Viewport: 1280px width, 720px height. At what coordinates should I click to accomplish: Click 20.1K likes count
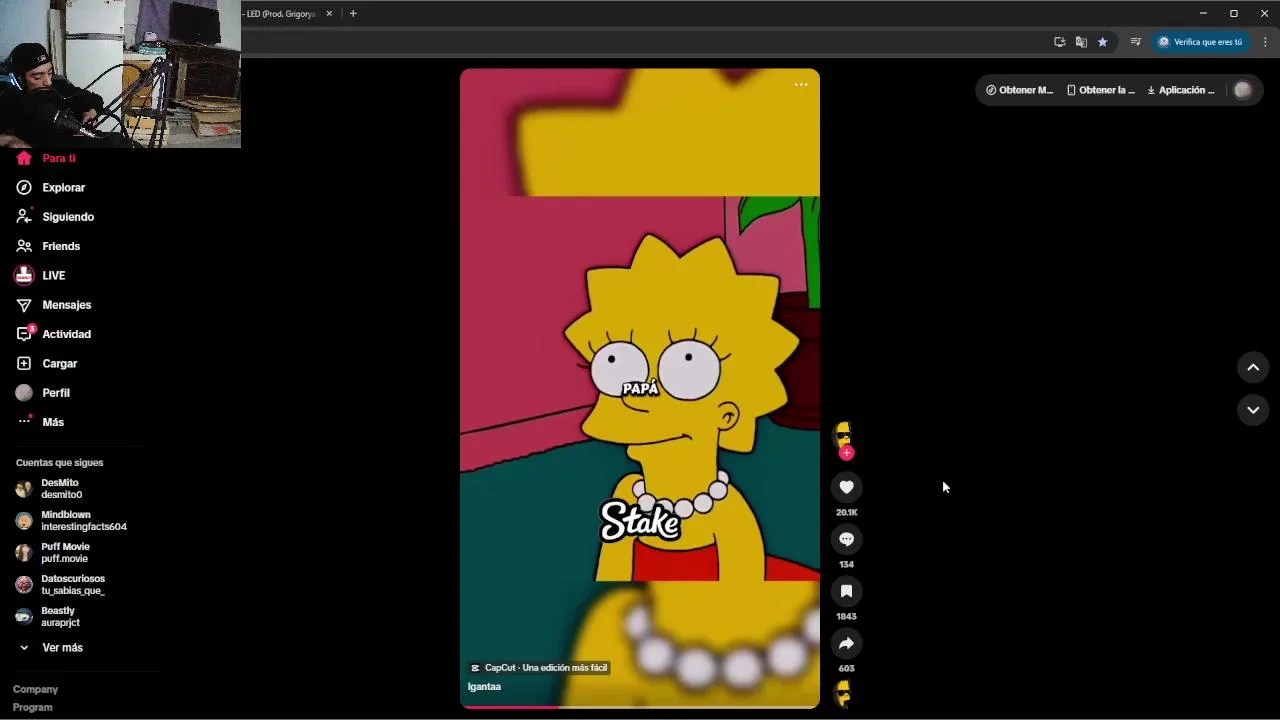[x=846, y=513]
